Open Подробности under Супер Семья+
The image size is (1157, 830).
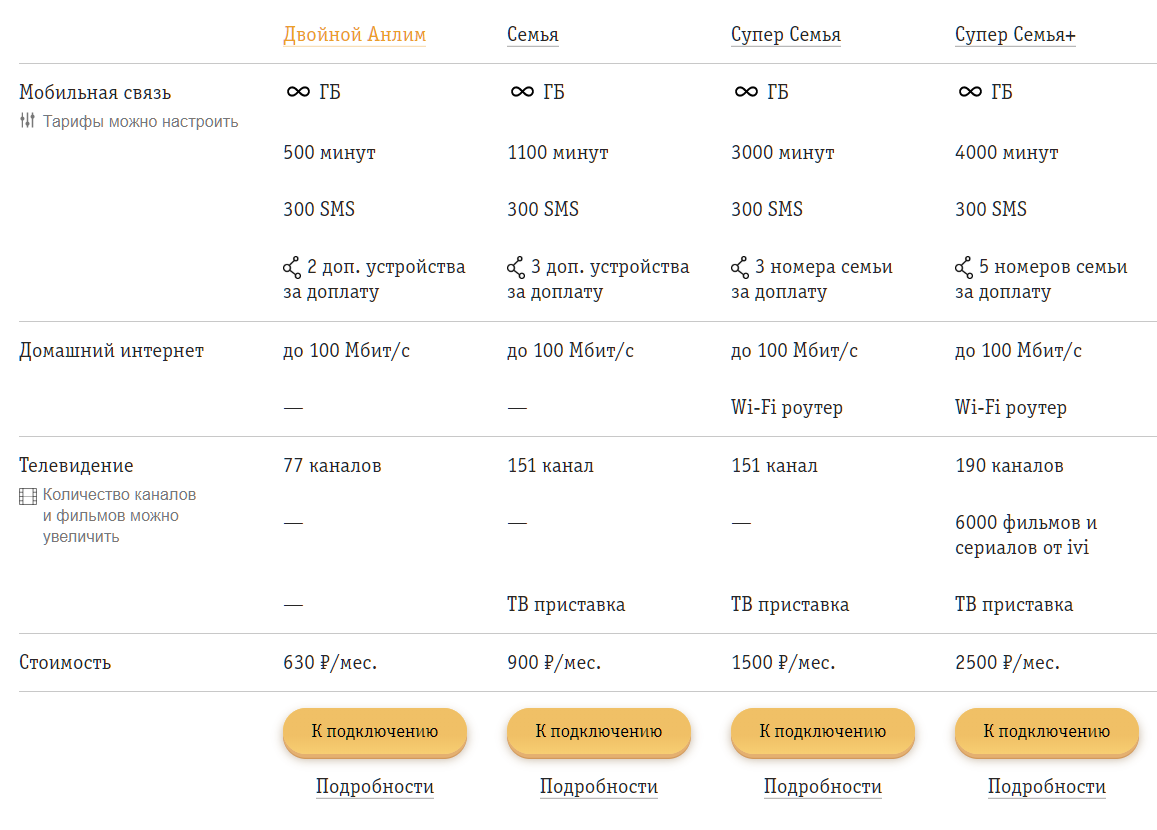coord(1046,786)
